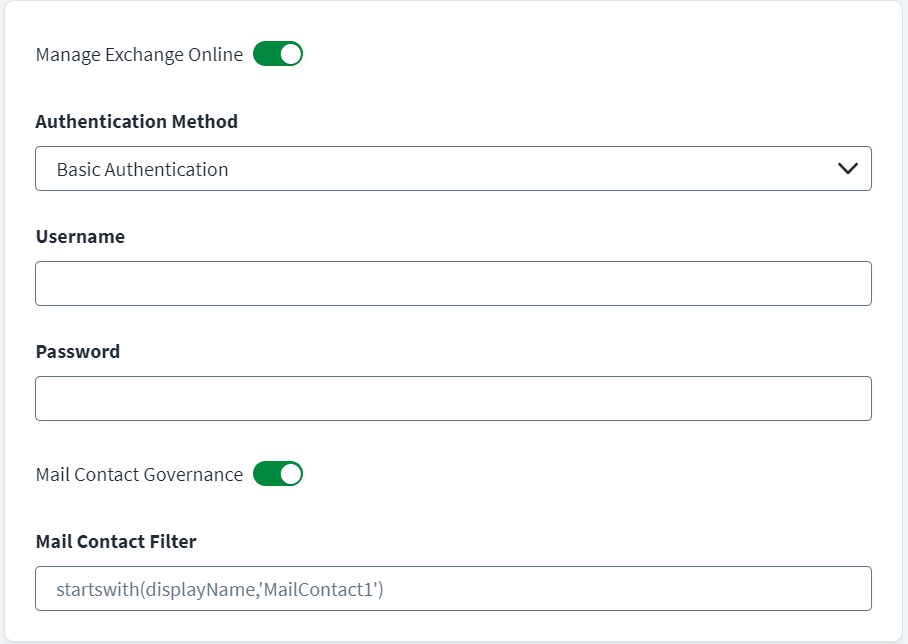Click the chevron arrow in Authentication Method box
Viewport: 908px width, 644px height.
[848, 169]
